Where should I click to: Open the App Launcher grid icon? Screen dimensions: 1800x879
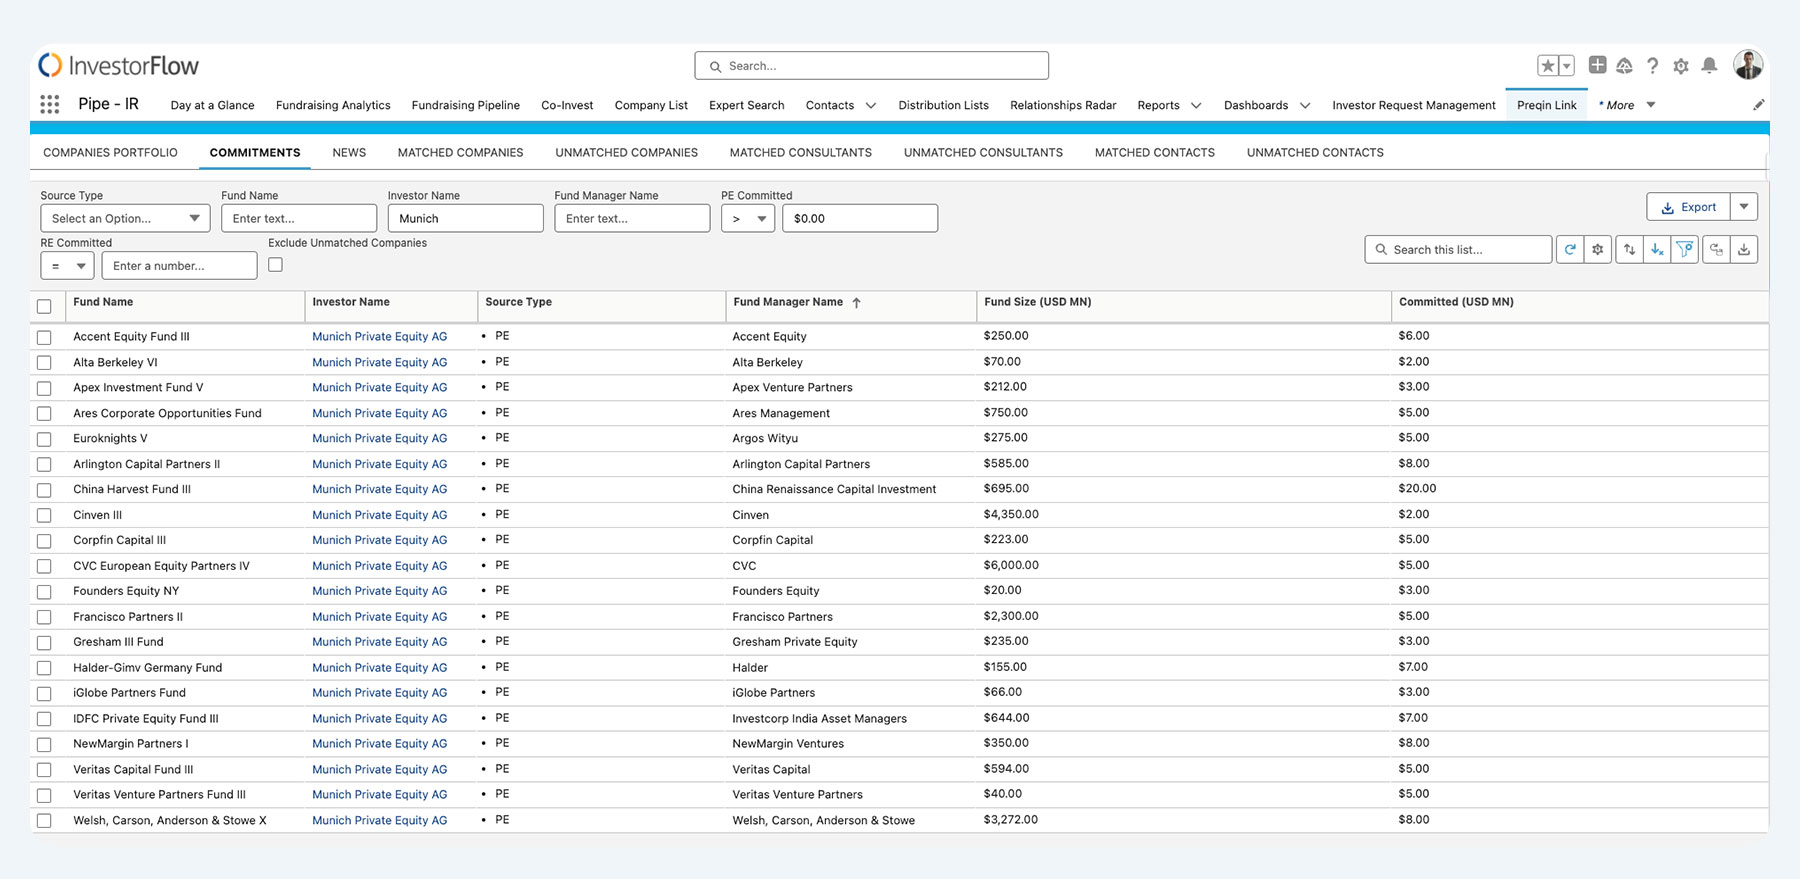[49, 104]
